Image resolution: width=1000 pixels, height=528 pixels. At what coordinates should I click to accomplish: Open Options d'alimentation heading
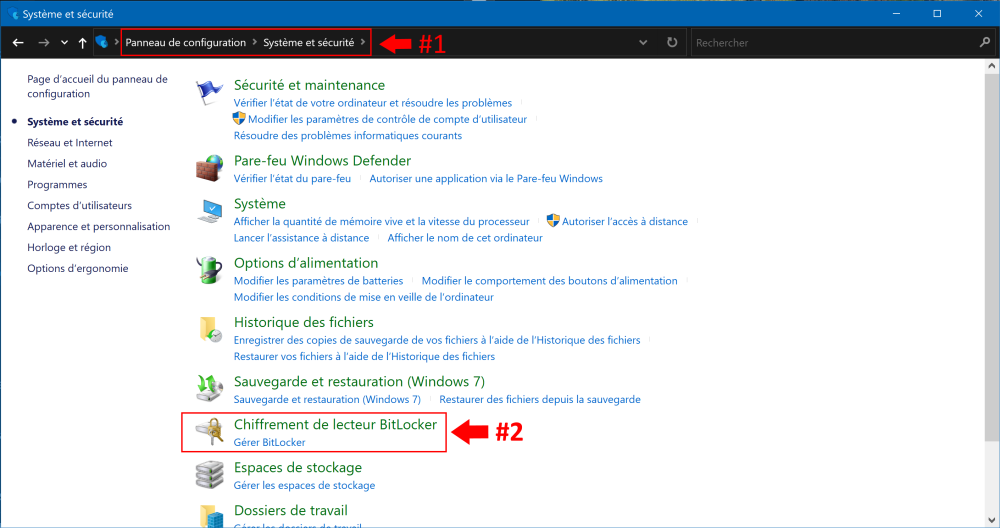(305, 263)
